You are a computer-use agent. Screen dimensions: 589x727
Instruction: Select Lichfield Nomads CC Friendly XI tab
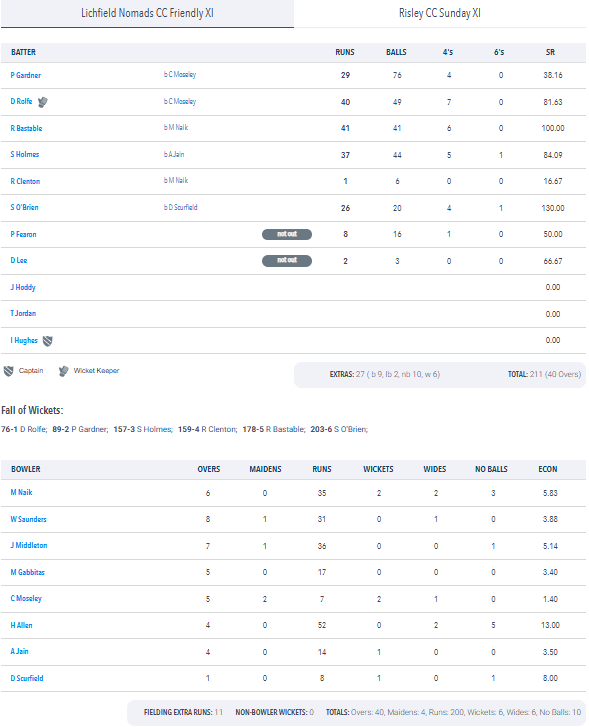tap(147, 13)
